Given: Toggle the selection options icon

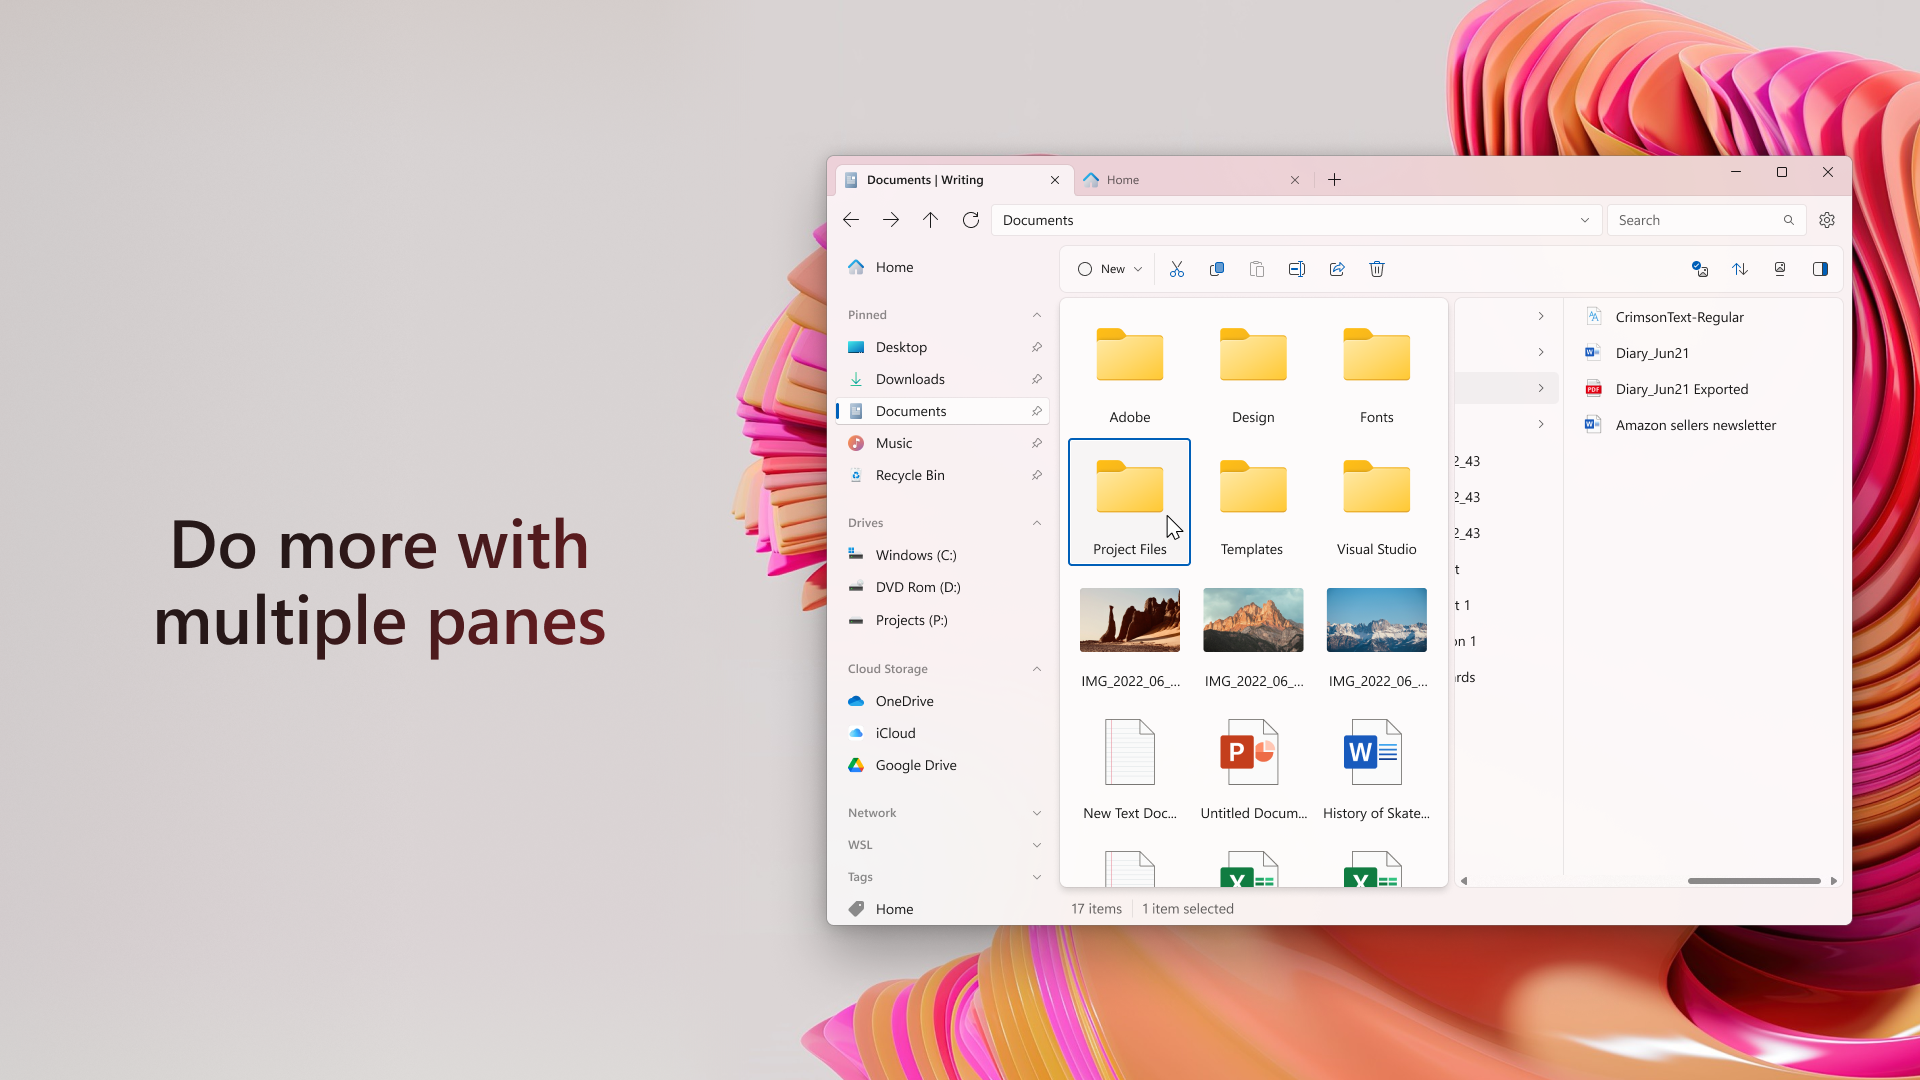Looking at the screenshot, I should [1699, 269].
